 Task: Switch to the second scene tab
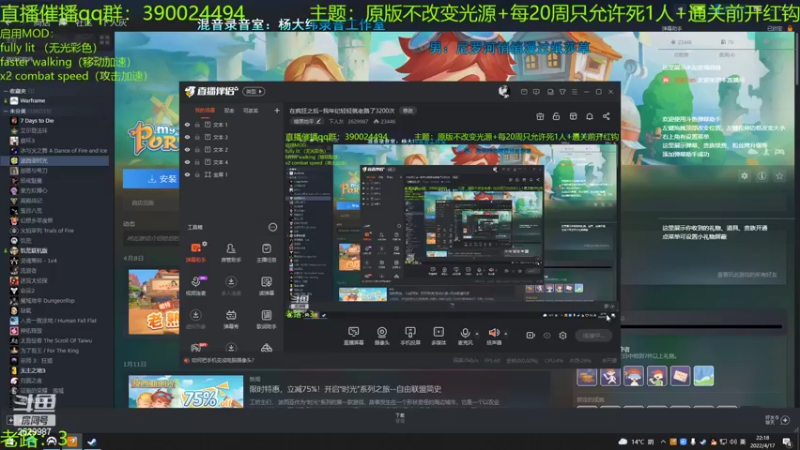pyautogui.click(x=229, y=110)
